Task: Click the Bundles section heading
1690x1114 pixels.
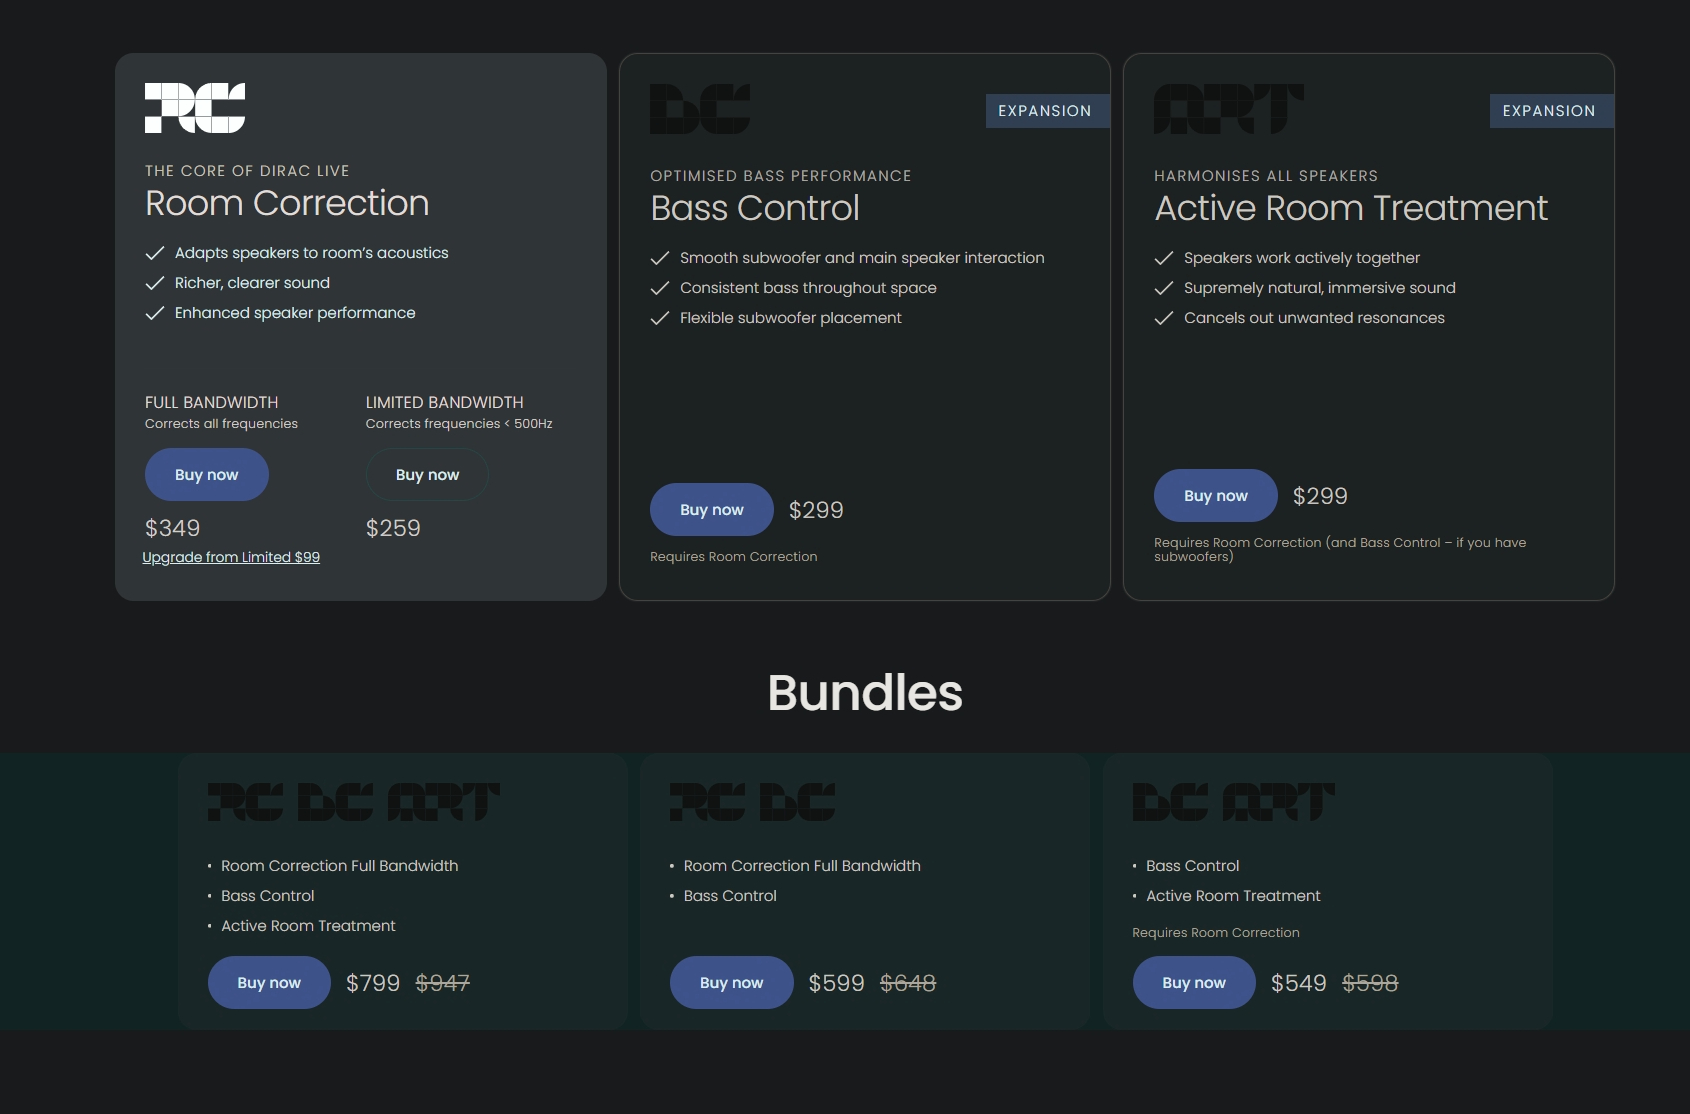Action: pyautogui.click(x=865, y=692)
